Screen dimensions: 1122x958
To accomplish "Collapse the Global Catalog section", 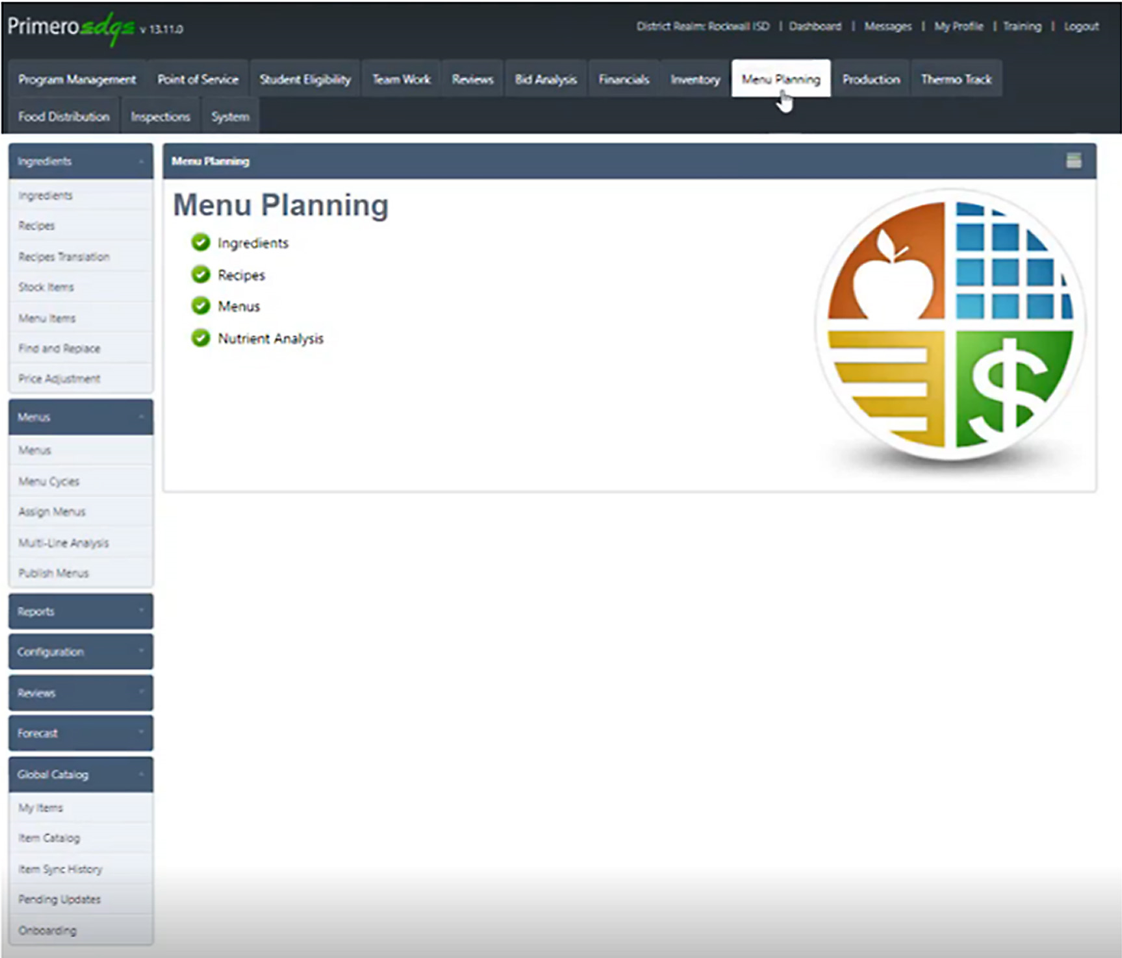I will pyautogui.click(x=80, y=773).
